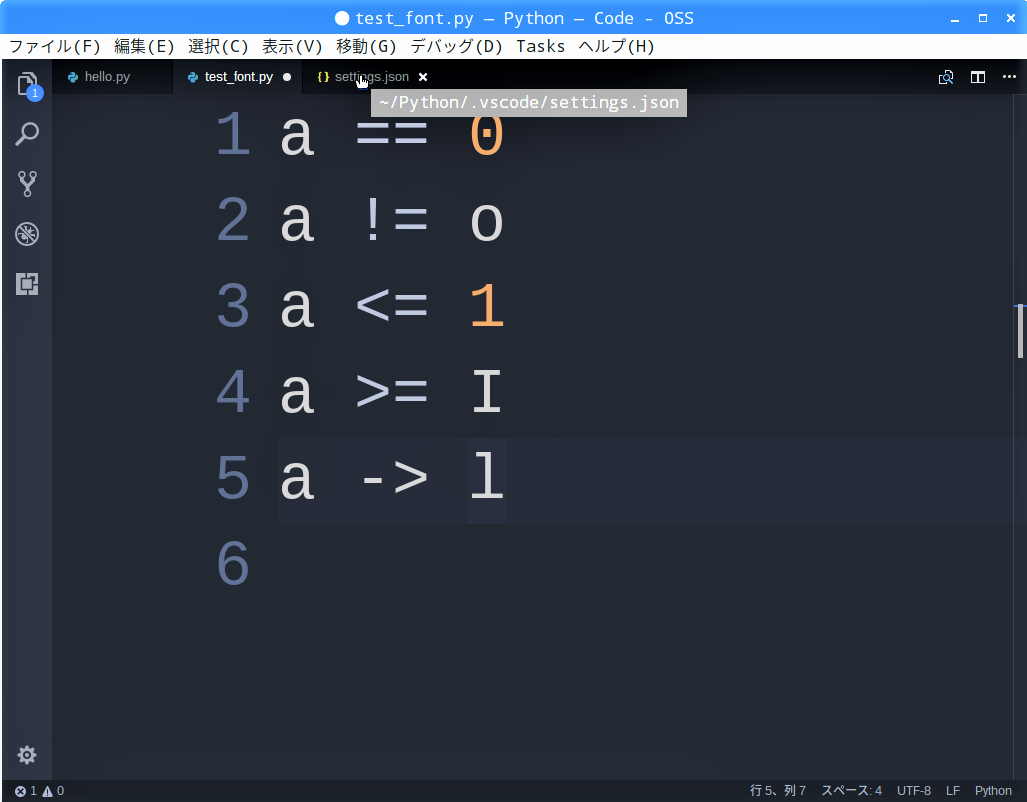Open the Manage gear icon
The height and width of the screenshot is (802, 1027).
pyautogui.click(x=27, y=755)
